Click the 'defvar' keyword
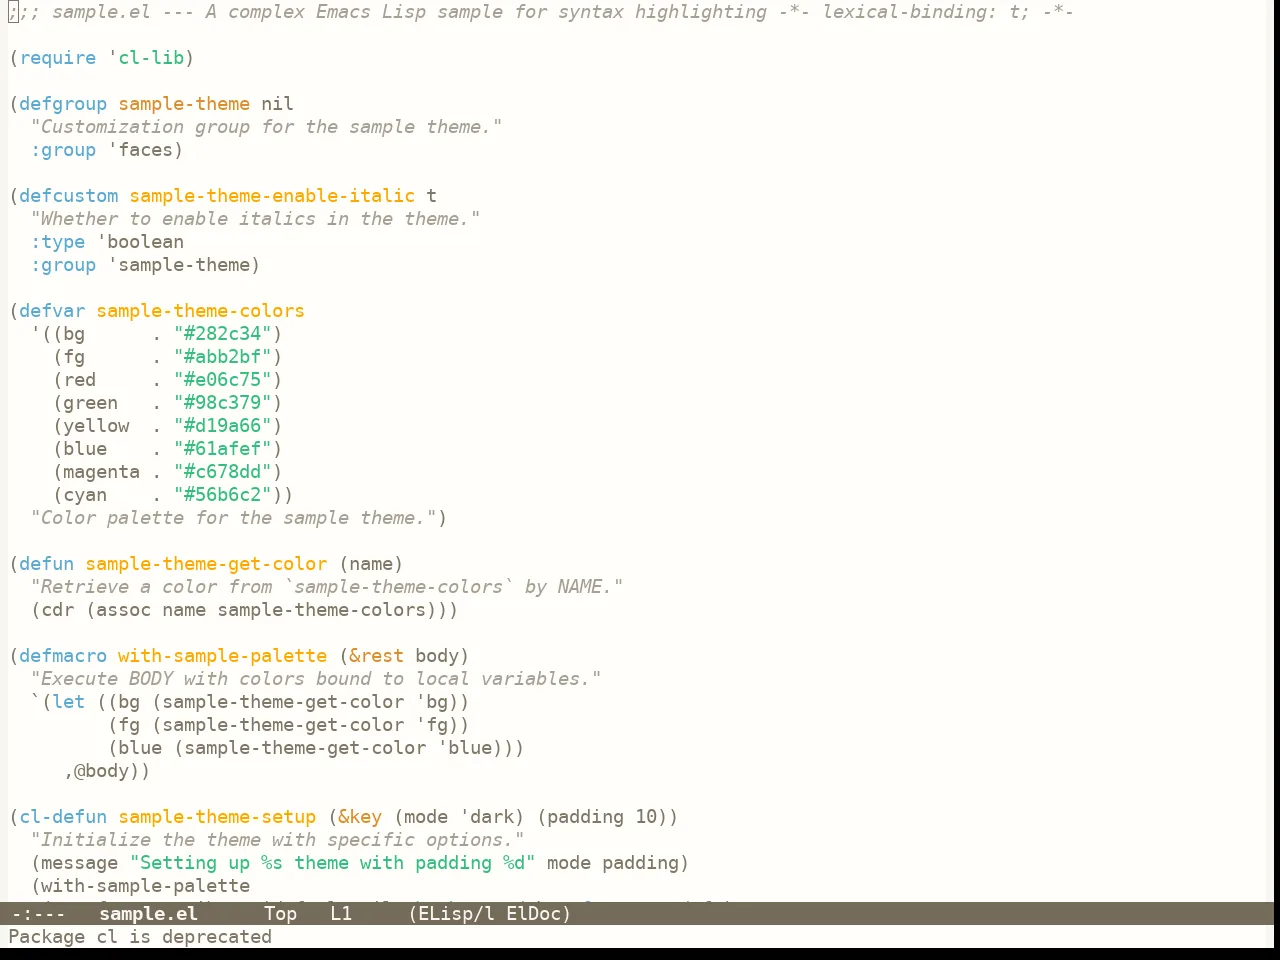Viewport: 1280px width, 960px height. click(52, 311)
